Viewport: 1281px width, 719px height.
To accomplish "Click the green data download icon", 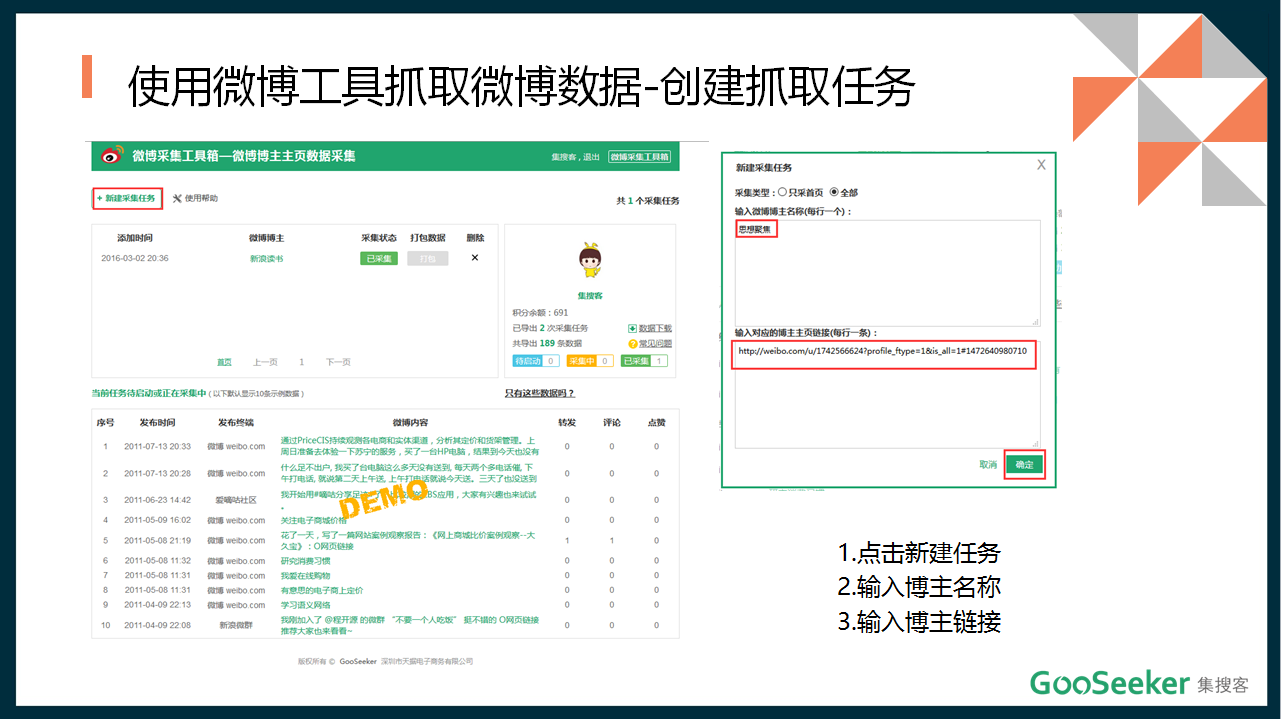I will click(x=632, y=328).
